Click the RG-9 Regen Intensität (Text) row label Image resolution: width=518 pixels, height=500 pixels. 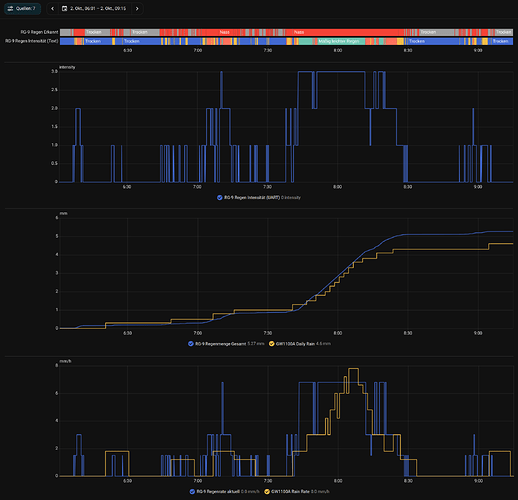pyautogui.click(x=32, y=41)
